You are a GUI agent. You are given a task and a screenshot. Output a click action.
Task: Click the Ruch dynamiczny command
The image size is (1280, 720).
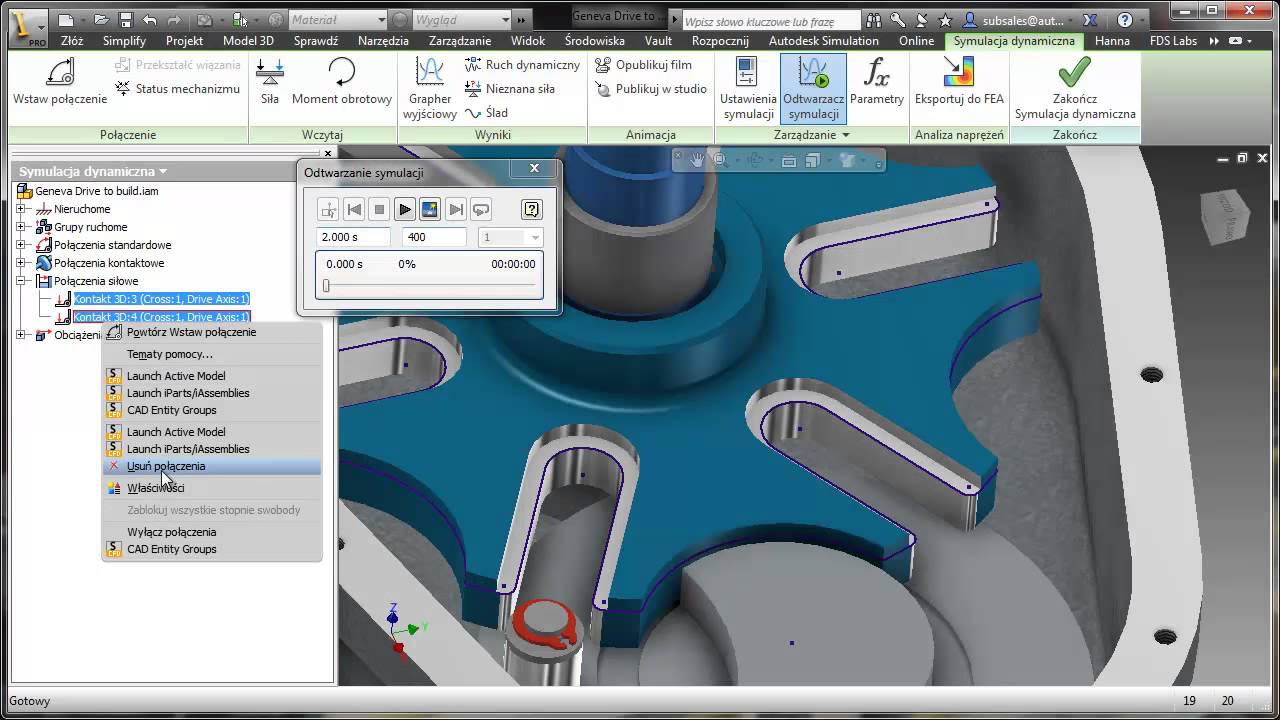[x=522, y=64]
